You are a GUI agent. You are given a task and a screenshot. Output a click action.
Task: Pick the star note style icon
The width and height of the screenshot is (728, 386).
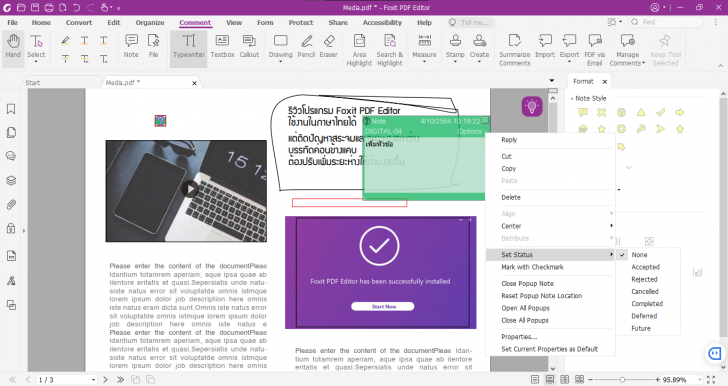[602, 129]
